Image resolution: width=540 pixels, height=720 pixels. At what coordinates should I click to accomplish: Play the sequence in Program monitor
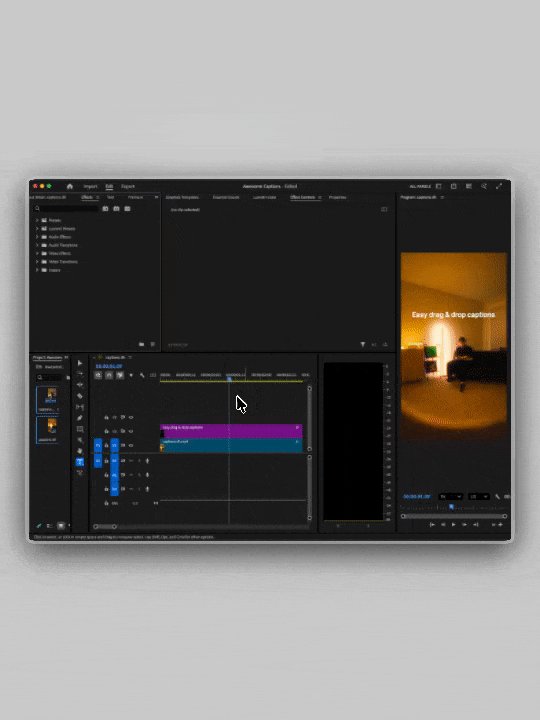[454, 524]
